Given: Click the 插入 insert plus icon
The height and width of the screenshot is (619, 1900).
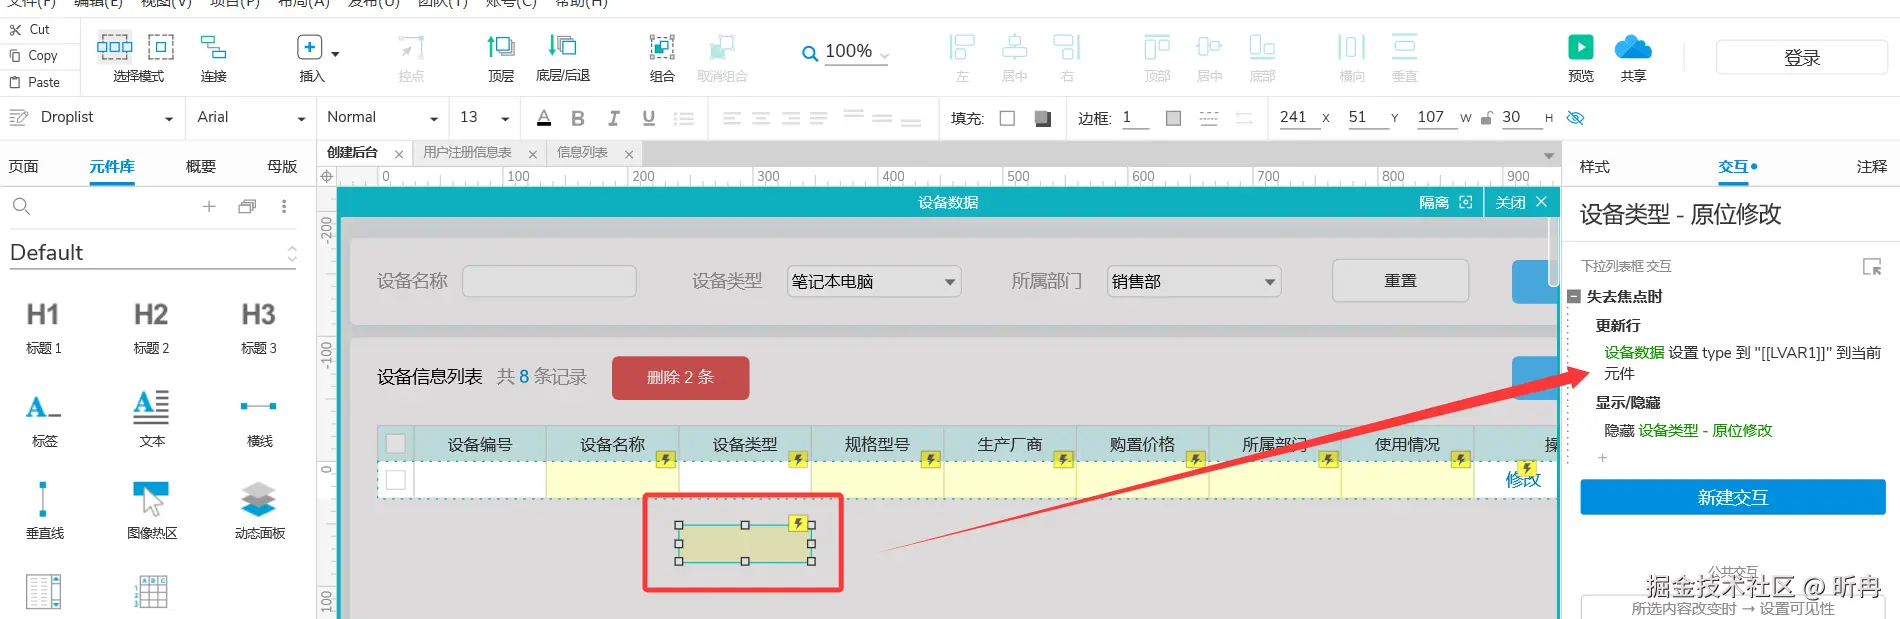Looking at the screenshot, I should click(309, 47).
